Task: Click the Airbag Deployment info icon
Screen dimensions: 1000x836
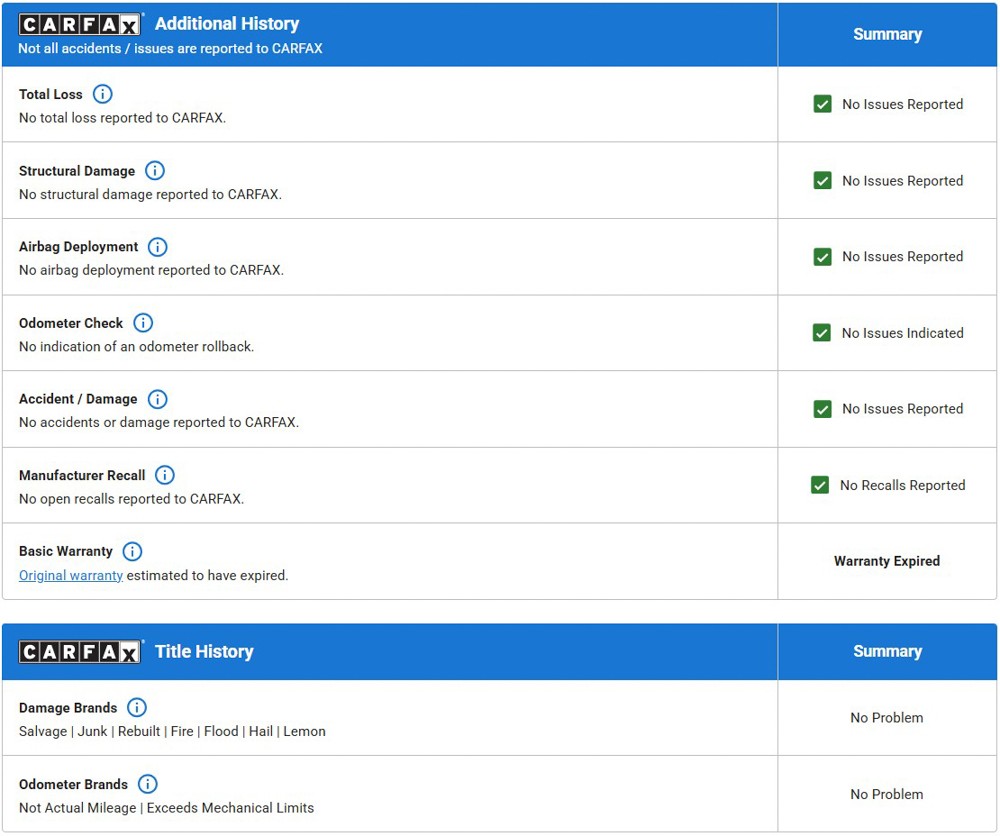Action: pos(158,247)
